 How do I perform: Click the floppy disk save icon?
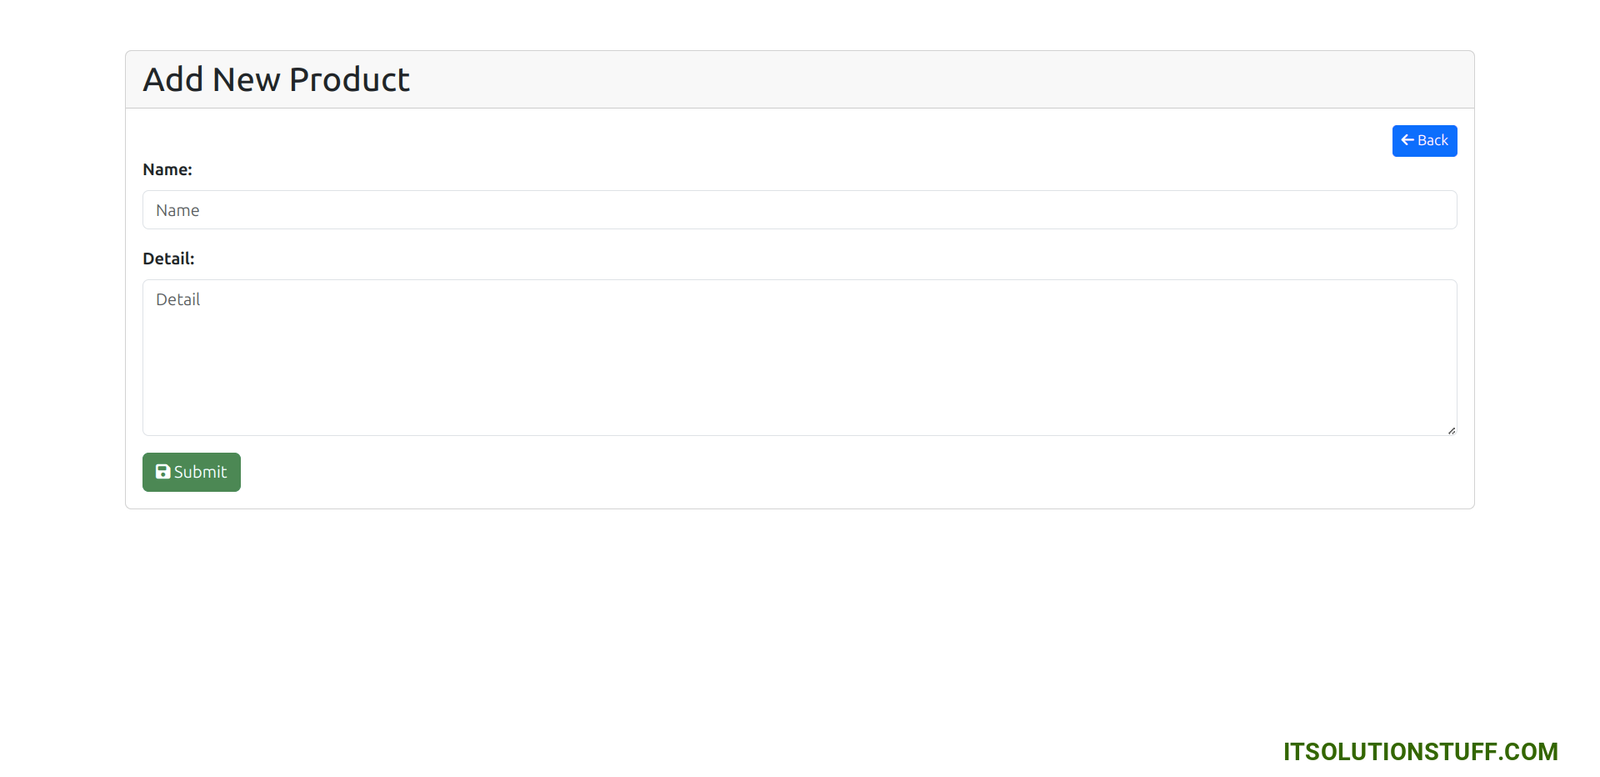(x=163, y=472)
